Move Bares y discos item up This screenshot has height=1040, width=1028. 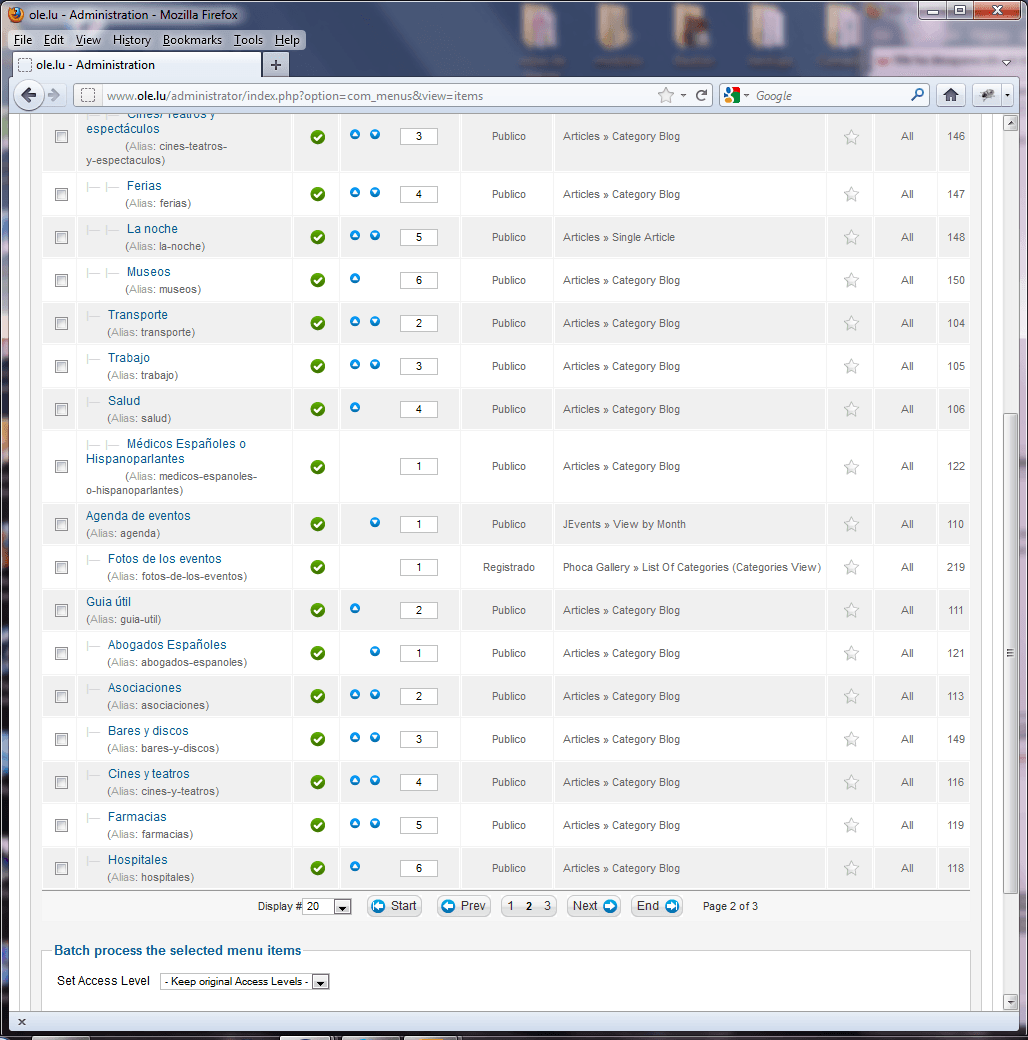click(x=355, y=738)
